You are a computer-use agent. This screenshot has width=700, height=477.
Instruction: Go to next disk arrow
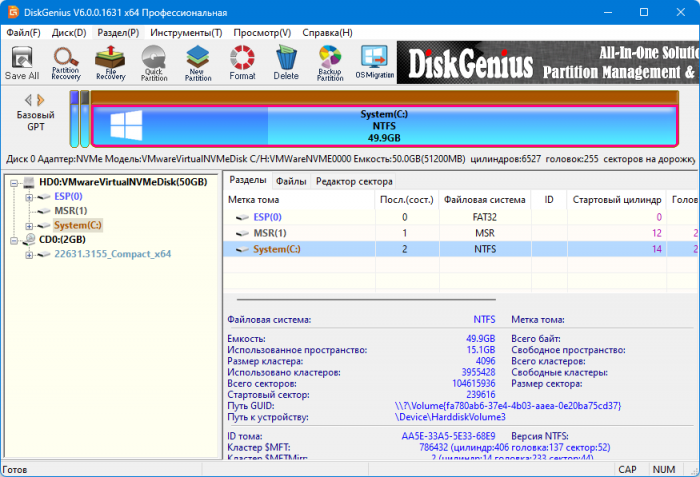[41, 100]
